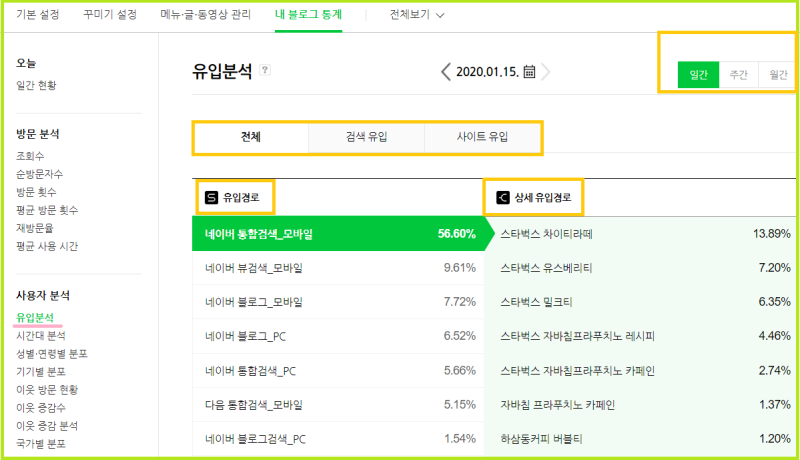Open 기기별 분포 in the sidebar
Screen dimensions: 800x460
[x=41, y=372]
